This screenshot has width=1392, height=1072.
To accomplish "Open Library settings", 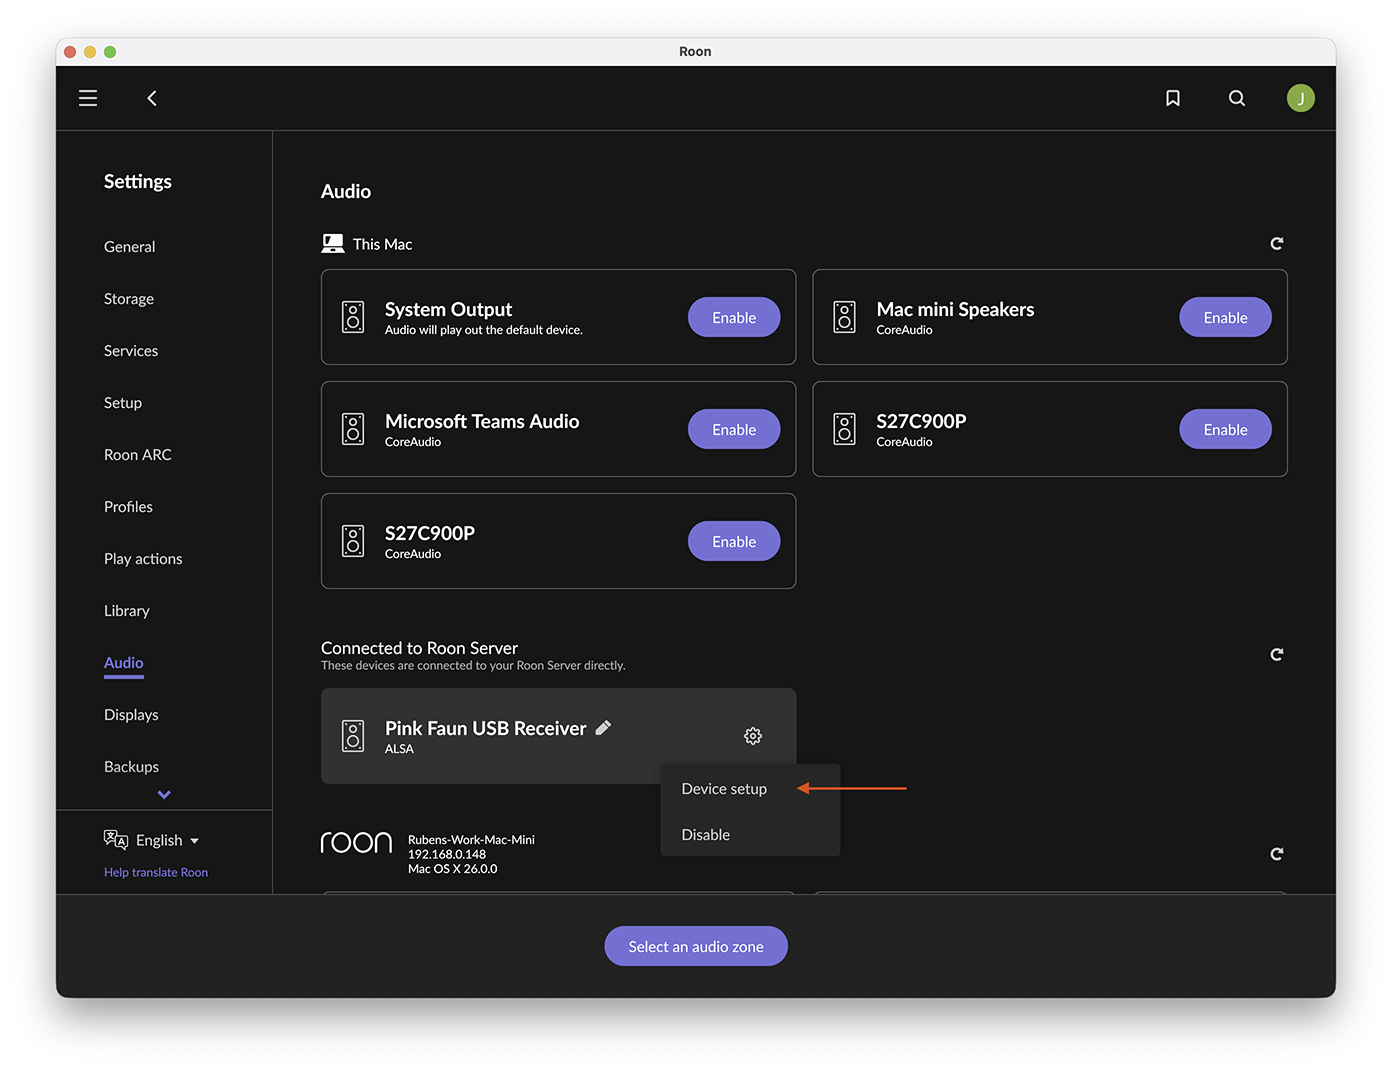I will point(127,611).
